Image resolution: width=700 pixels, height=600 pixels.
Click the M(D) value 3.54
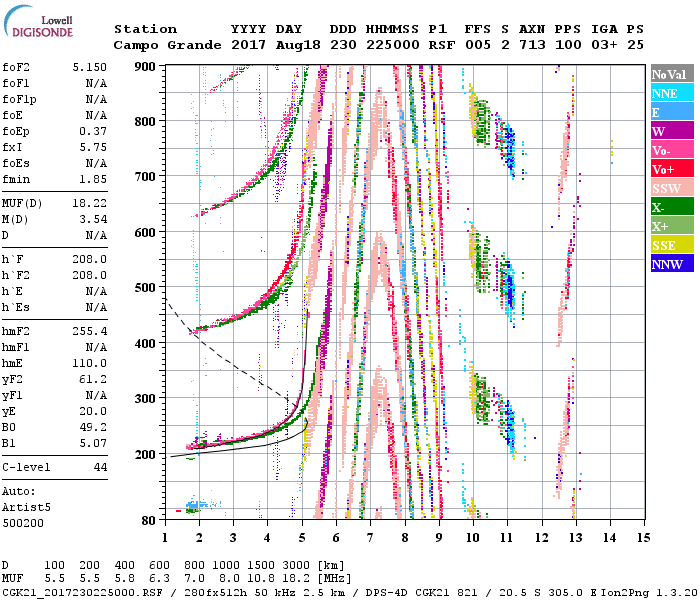click(x=93, y=219)
